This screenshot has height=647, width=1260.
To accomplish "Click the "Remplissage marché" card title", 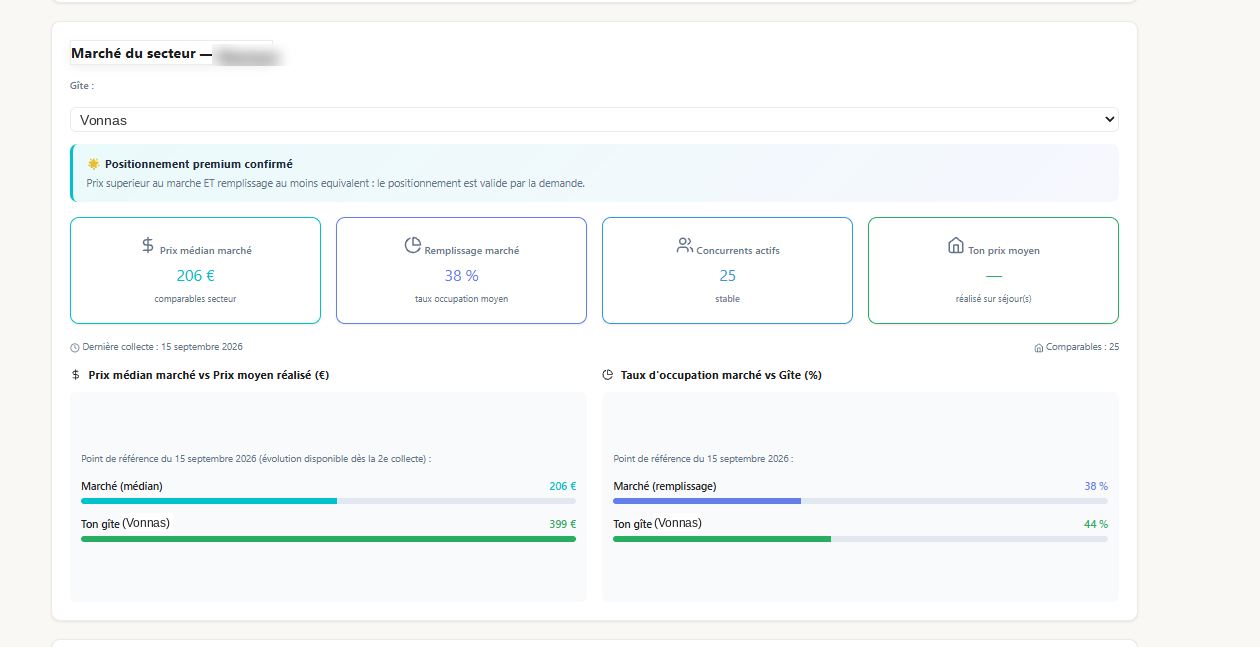I will [x=472, y=251].
